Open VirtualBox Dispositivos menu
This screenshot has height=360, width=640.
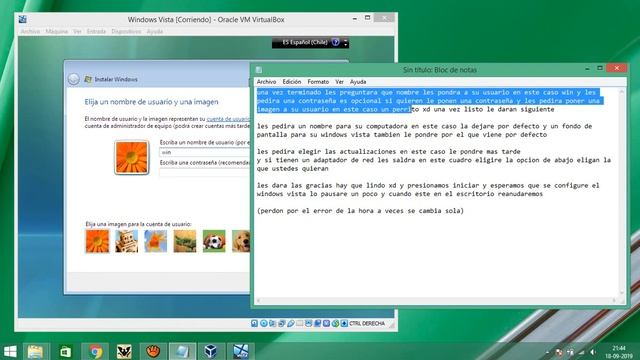coord(126,31)
